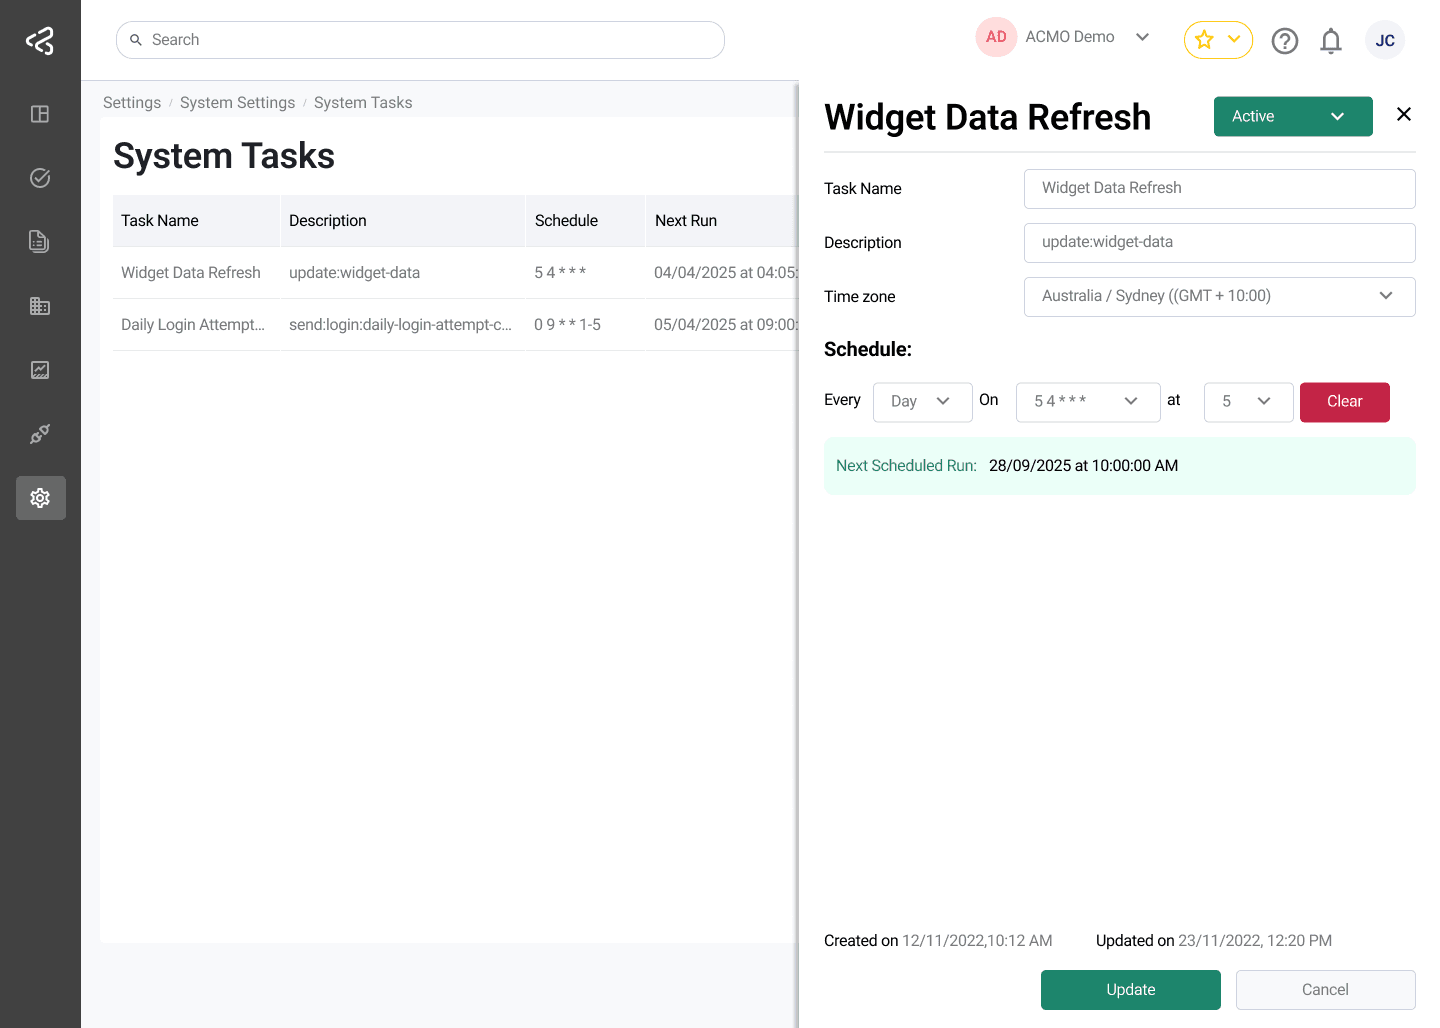The height and width of the screenshot is (1028, 1440).
Task: Open the yellow star favorites dropdown
Action: [x=1218, y=40]
